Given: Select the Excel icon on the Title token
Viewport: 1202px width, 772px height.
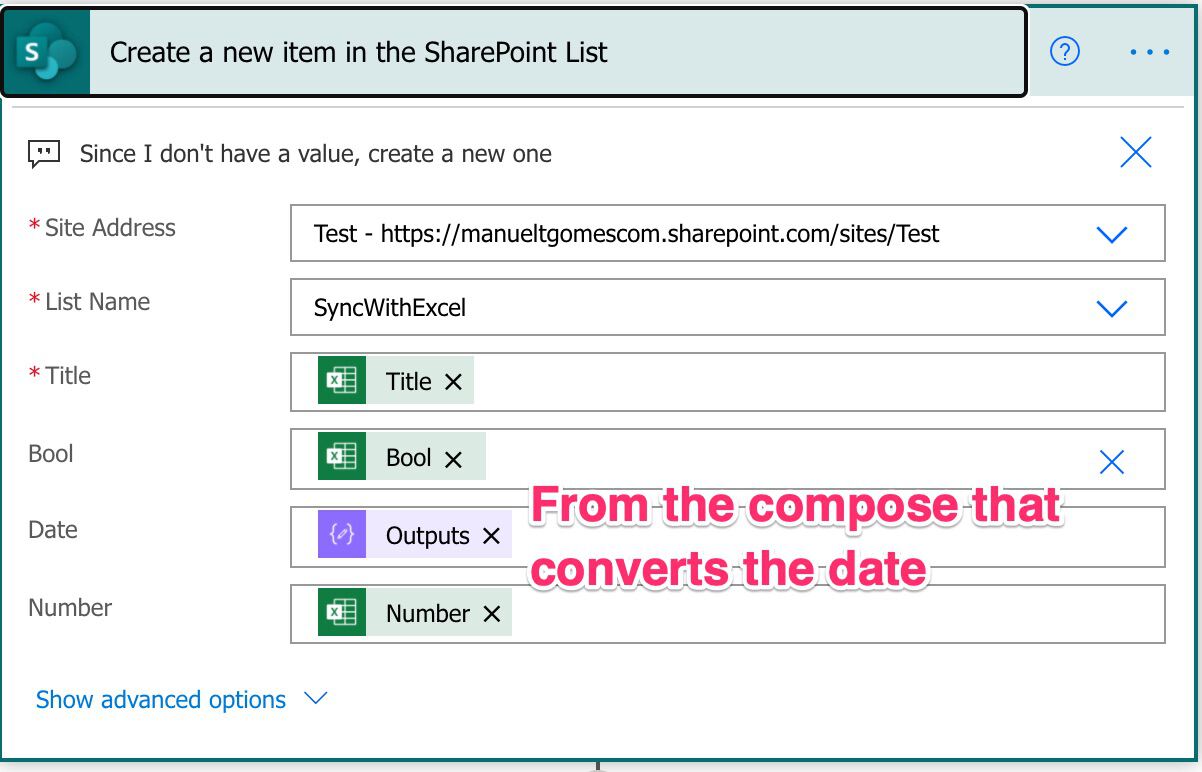Looking at the screenshot, I should click(x=343, y=380).
